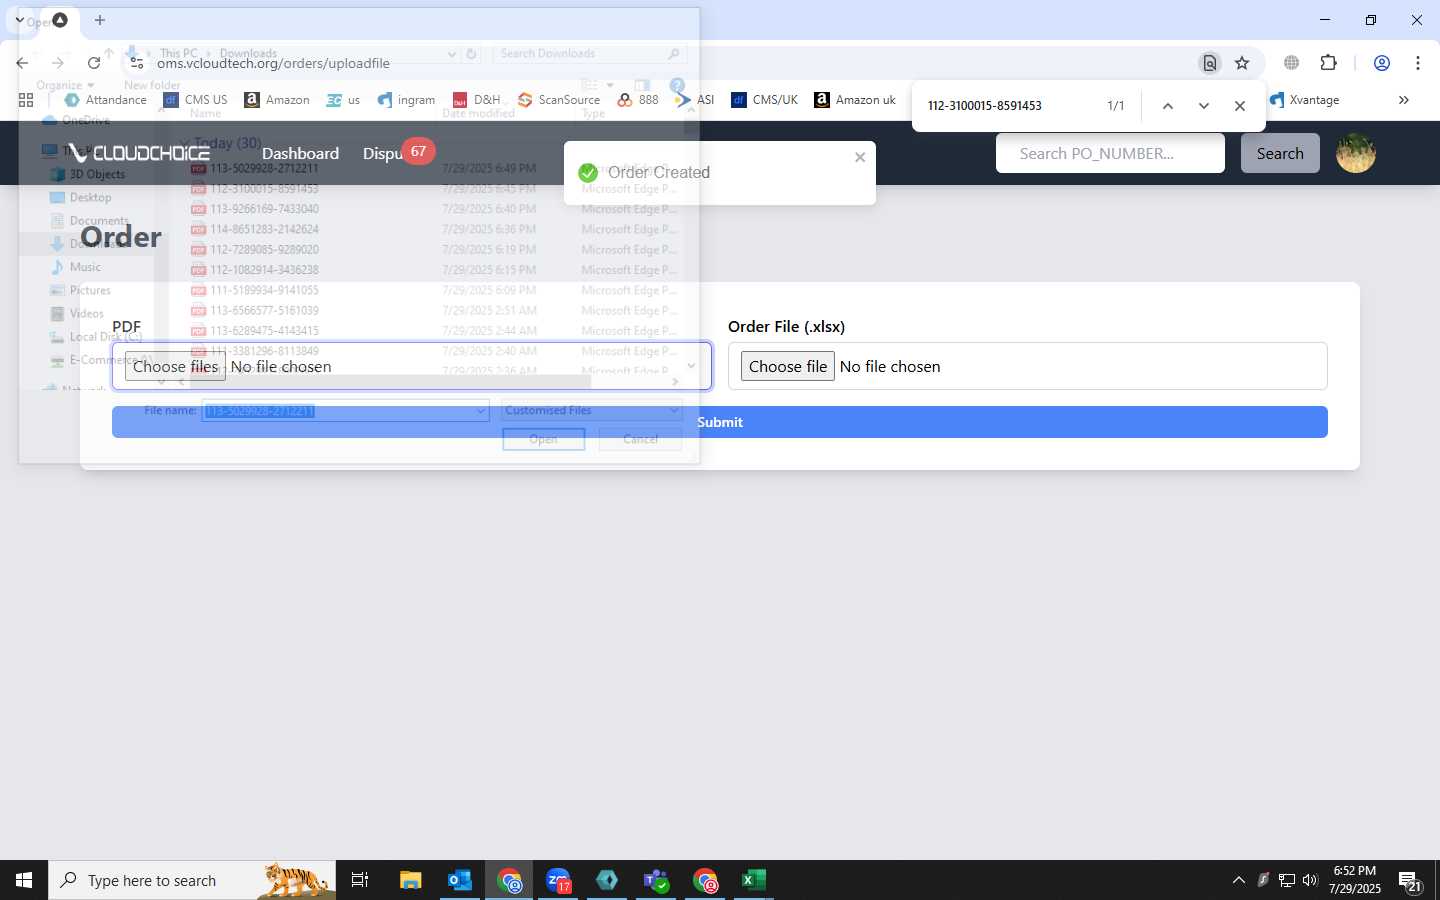This screenshot has height=900, width=1440.
Task: Open the Chrome profile icon
Action: tap(1382, 63)
